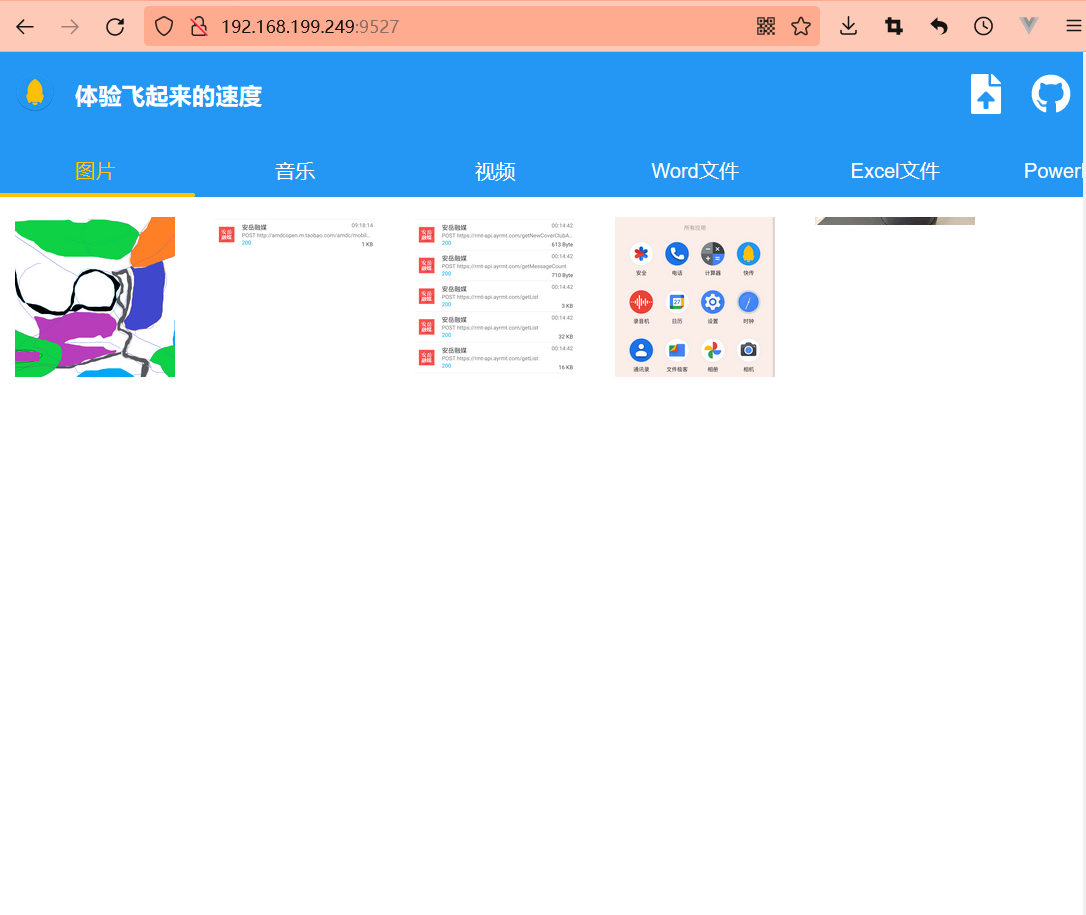Screen dimensions: 1086x915
Task: Open the Word文件 tab
Action: tap(695, 171)
